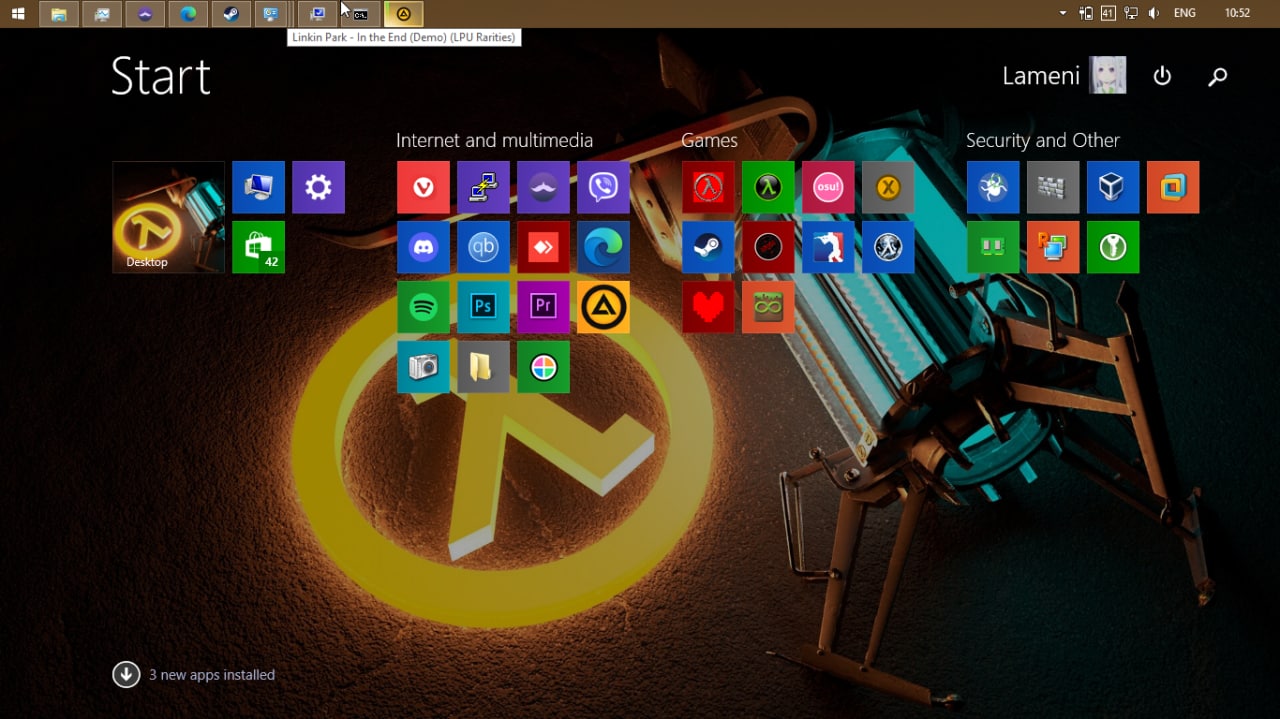
Task: Open the Vivaldi browser tile
Action: [423, 187]
